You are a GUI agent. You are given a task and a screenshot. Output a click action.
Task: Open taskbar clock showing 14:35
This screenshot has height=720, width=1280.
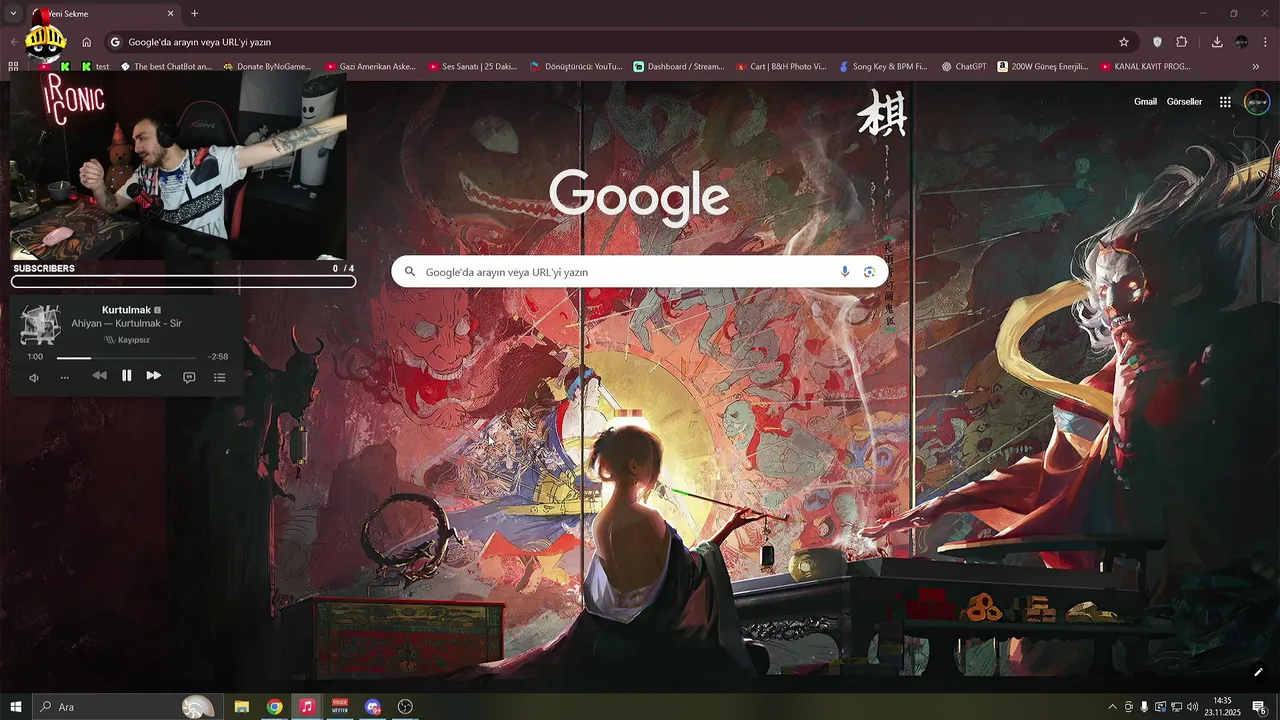click(x=1222, y=707)
